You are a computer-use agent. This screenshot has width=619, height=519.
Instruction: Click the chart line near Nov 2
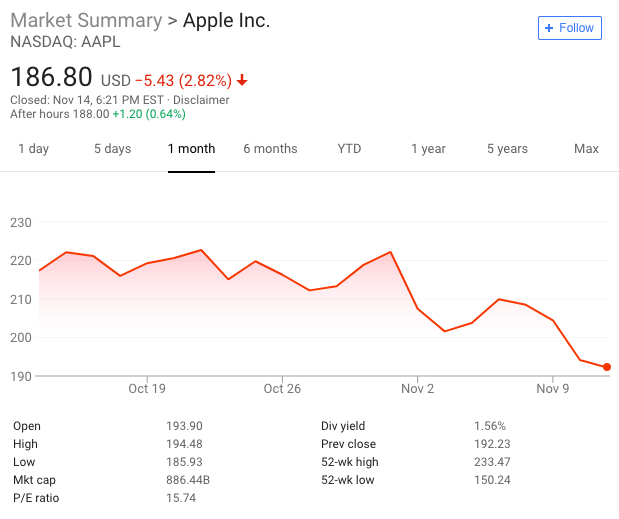[x=418, y=308]
